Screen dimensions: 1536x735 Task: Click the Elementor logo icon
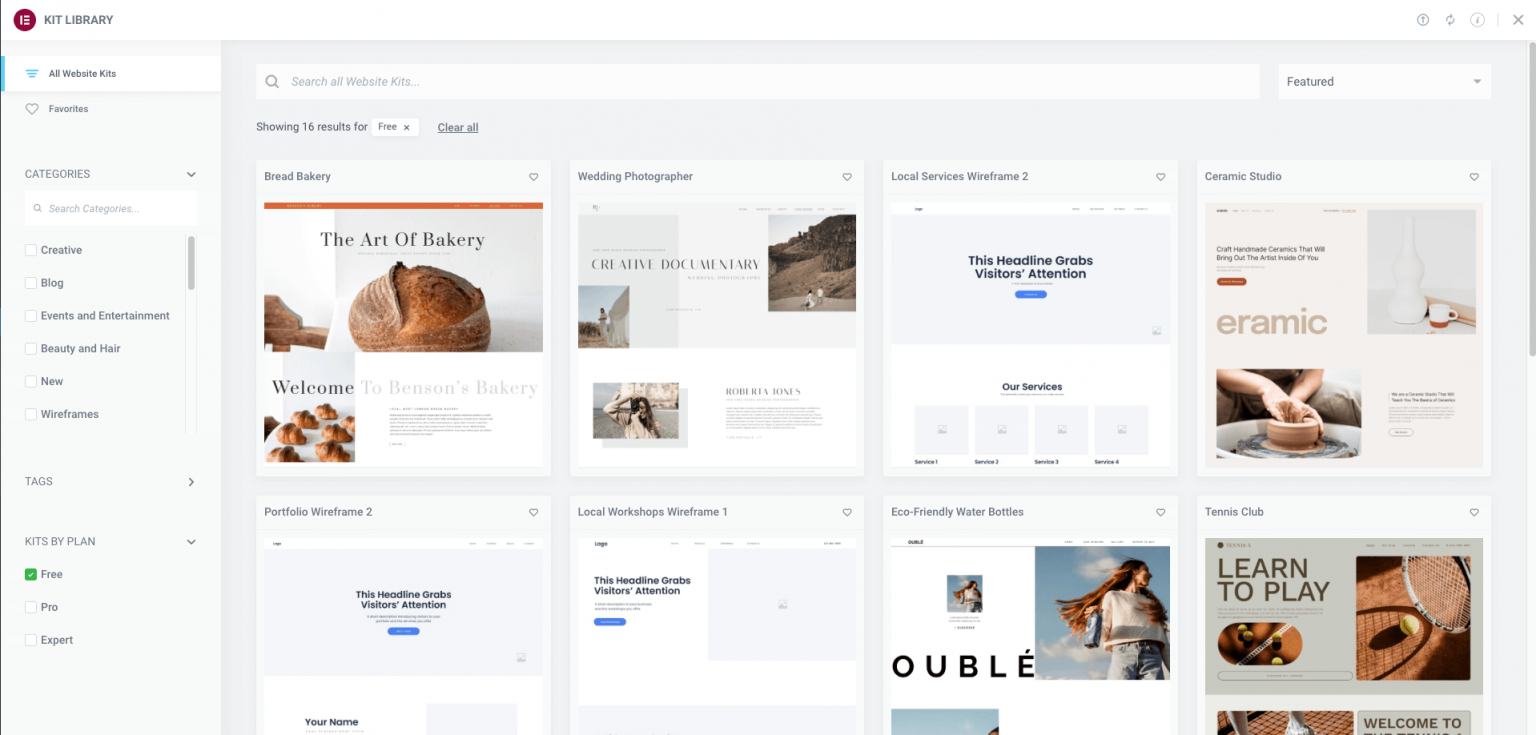[24, 20]
